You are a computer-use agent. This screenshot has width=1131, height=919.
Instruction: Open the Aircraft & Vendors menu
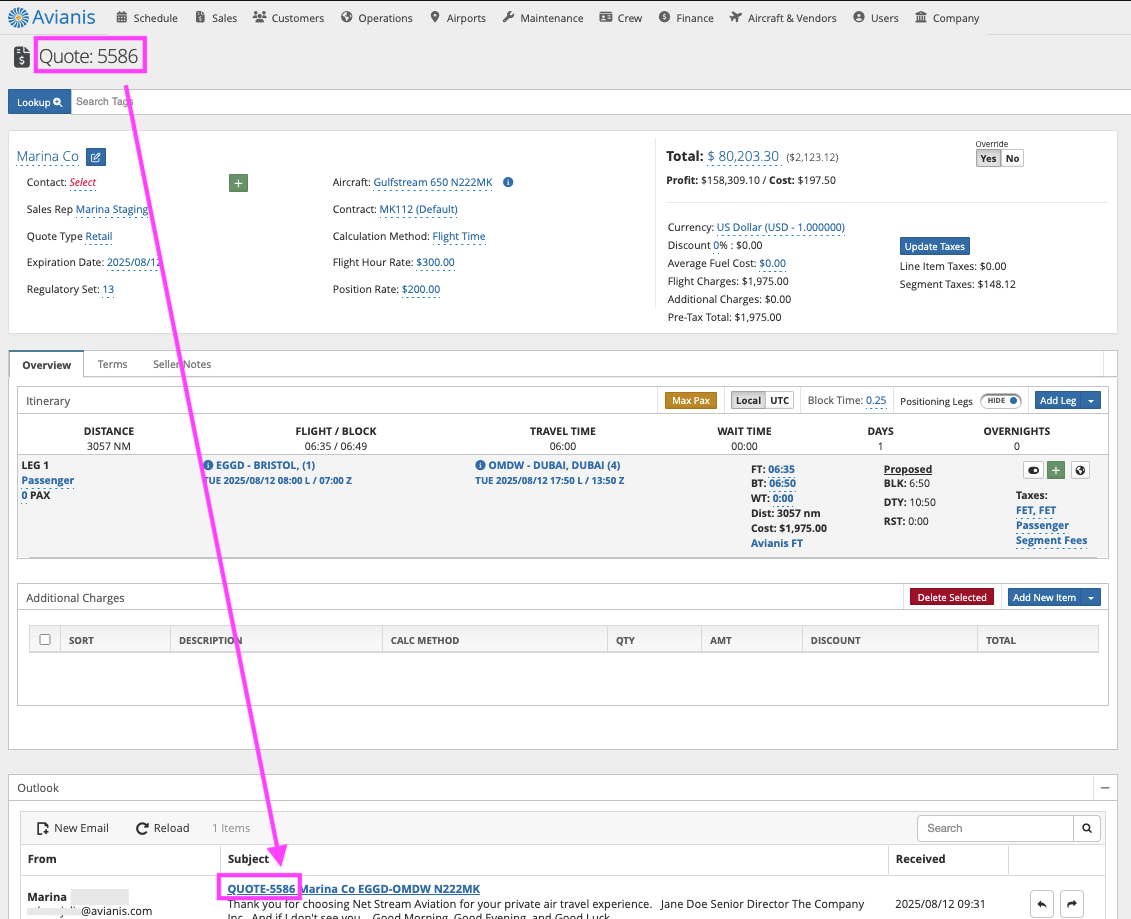783,17
